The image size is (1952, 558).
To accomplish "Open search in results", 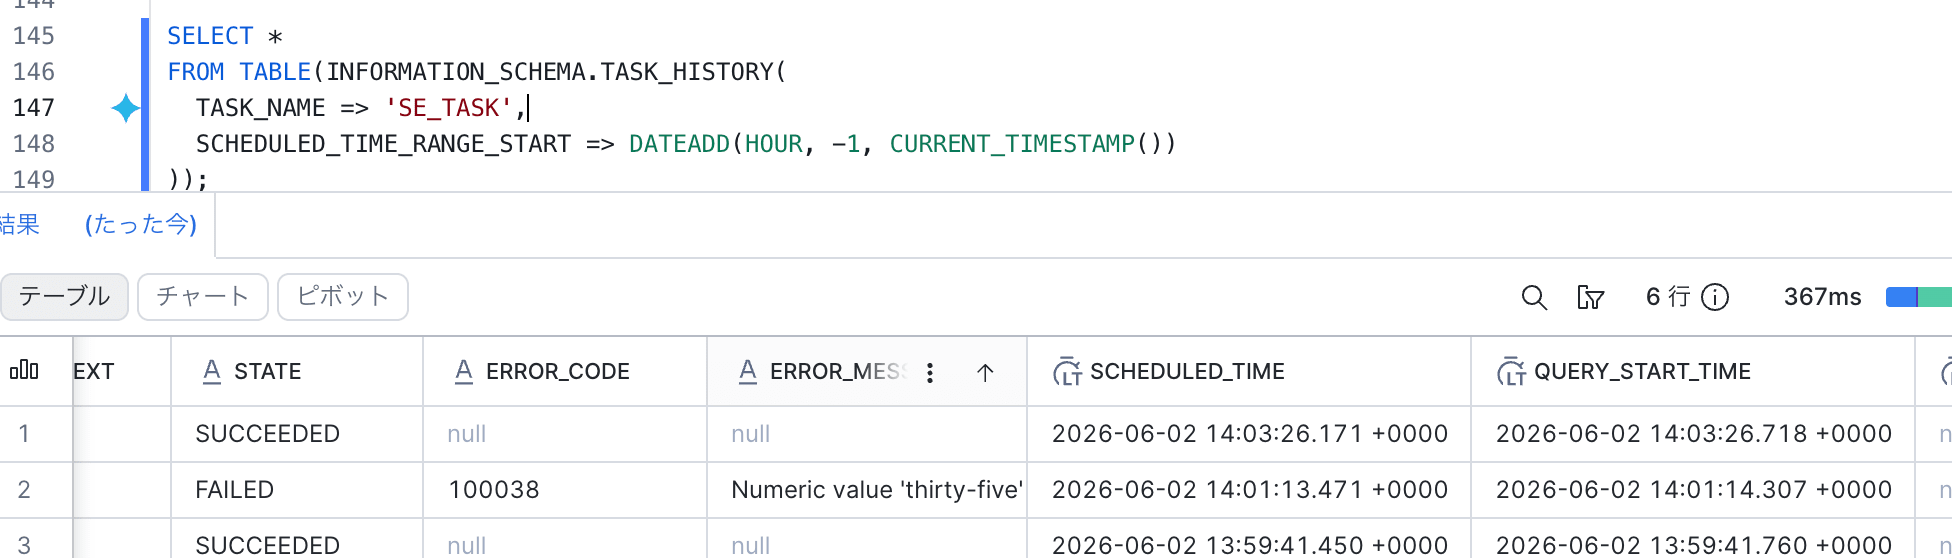I will click(x=1534, y=297).
